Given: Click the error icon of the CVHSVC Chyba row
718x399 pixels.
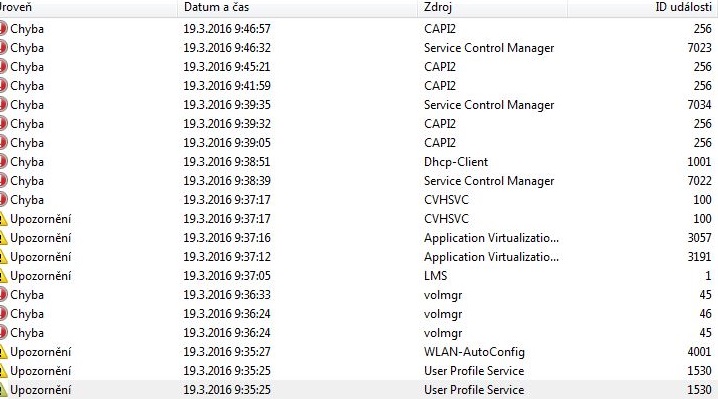Looking at the screenshot, I should pos(3,200).
